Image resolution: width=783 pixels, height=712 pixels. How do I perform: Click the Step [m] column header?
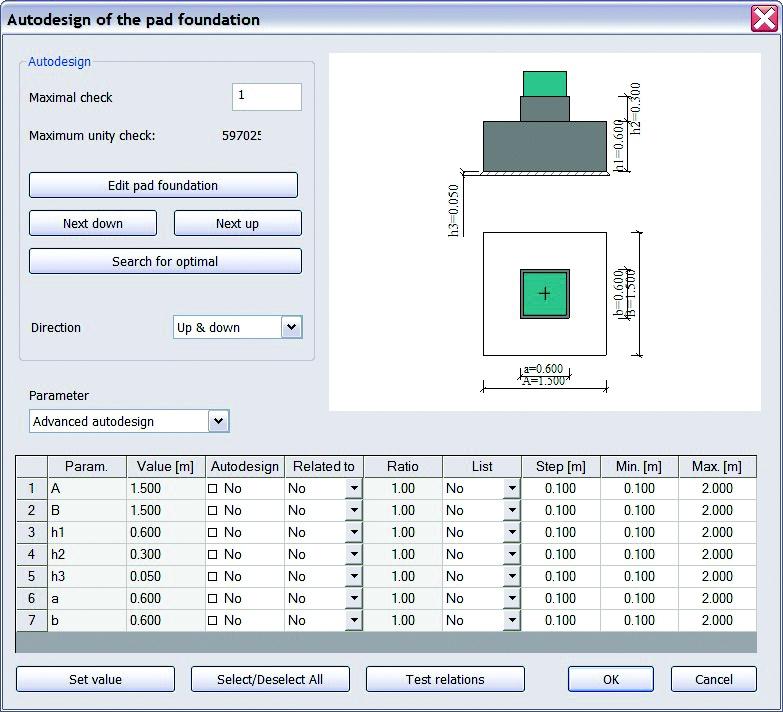tap(560, 467)
